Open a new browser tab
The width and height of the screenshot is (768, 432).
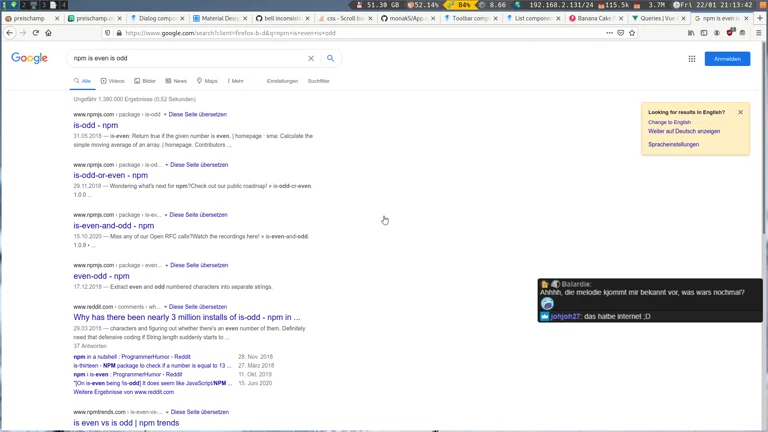point(760,18)
